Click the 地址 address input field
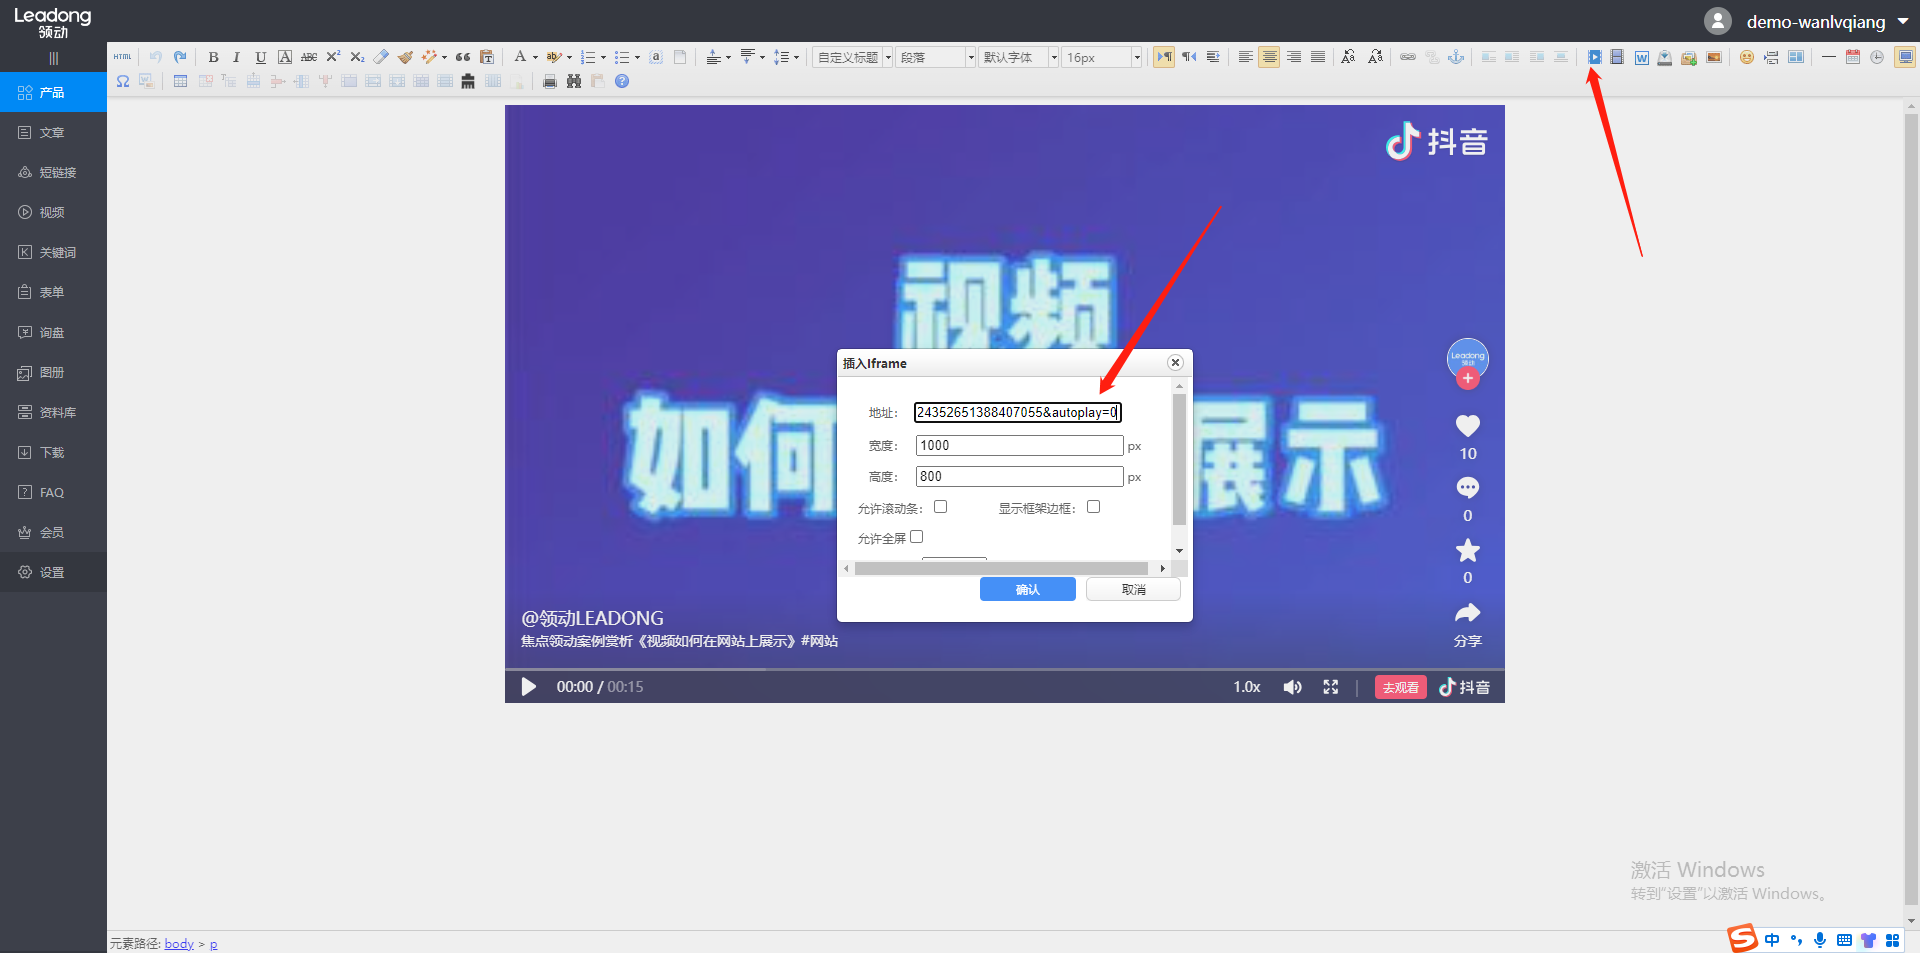The width and height of the screenshot is (1920, 953). click(1017, 412)
